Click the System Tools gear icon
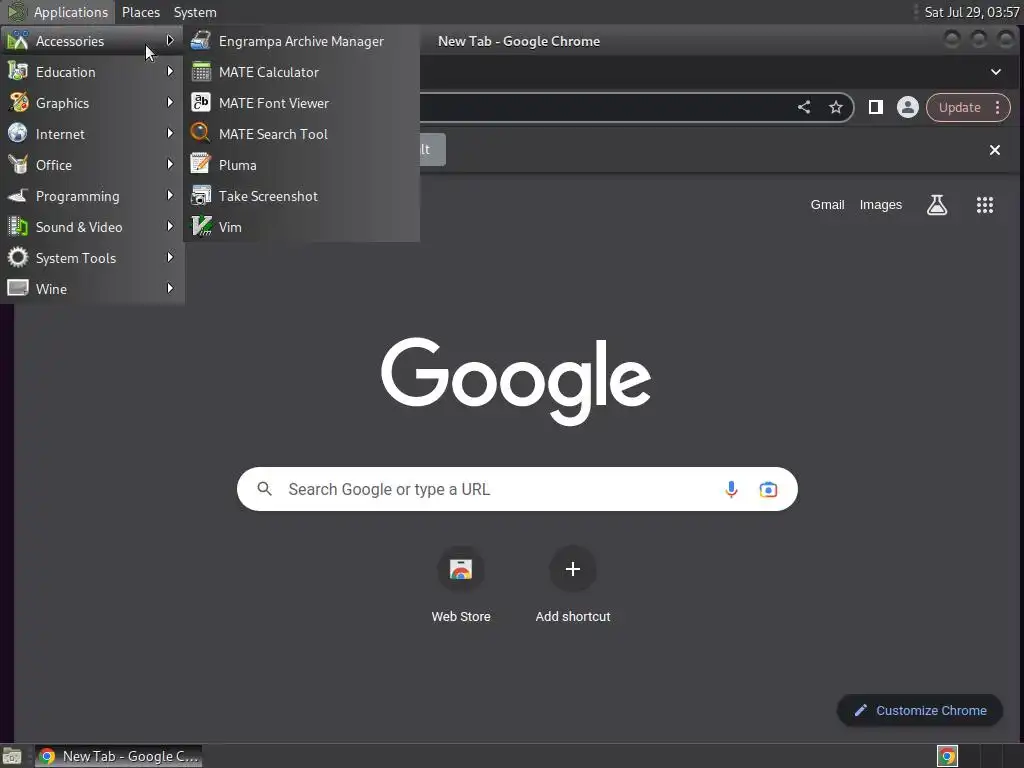 pos(18,257)
